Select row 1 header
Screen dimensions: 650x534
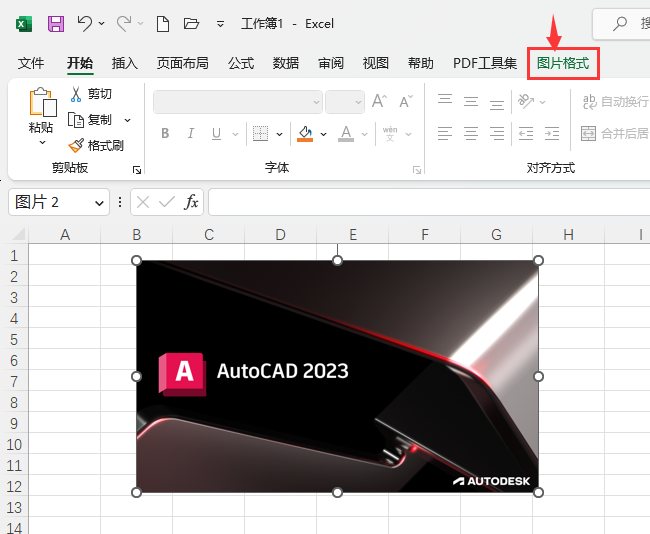point(14,255)
